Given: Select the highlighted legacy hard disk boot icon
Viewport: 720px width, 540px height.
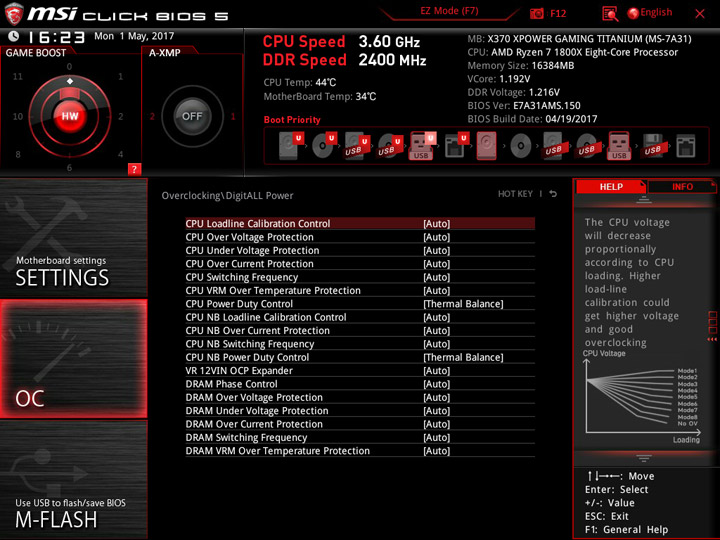Looking at the screenshot, I should [x=487, y=146].
